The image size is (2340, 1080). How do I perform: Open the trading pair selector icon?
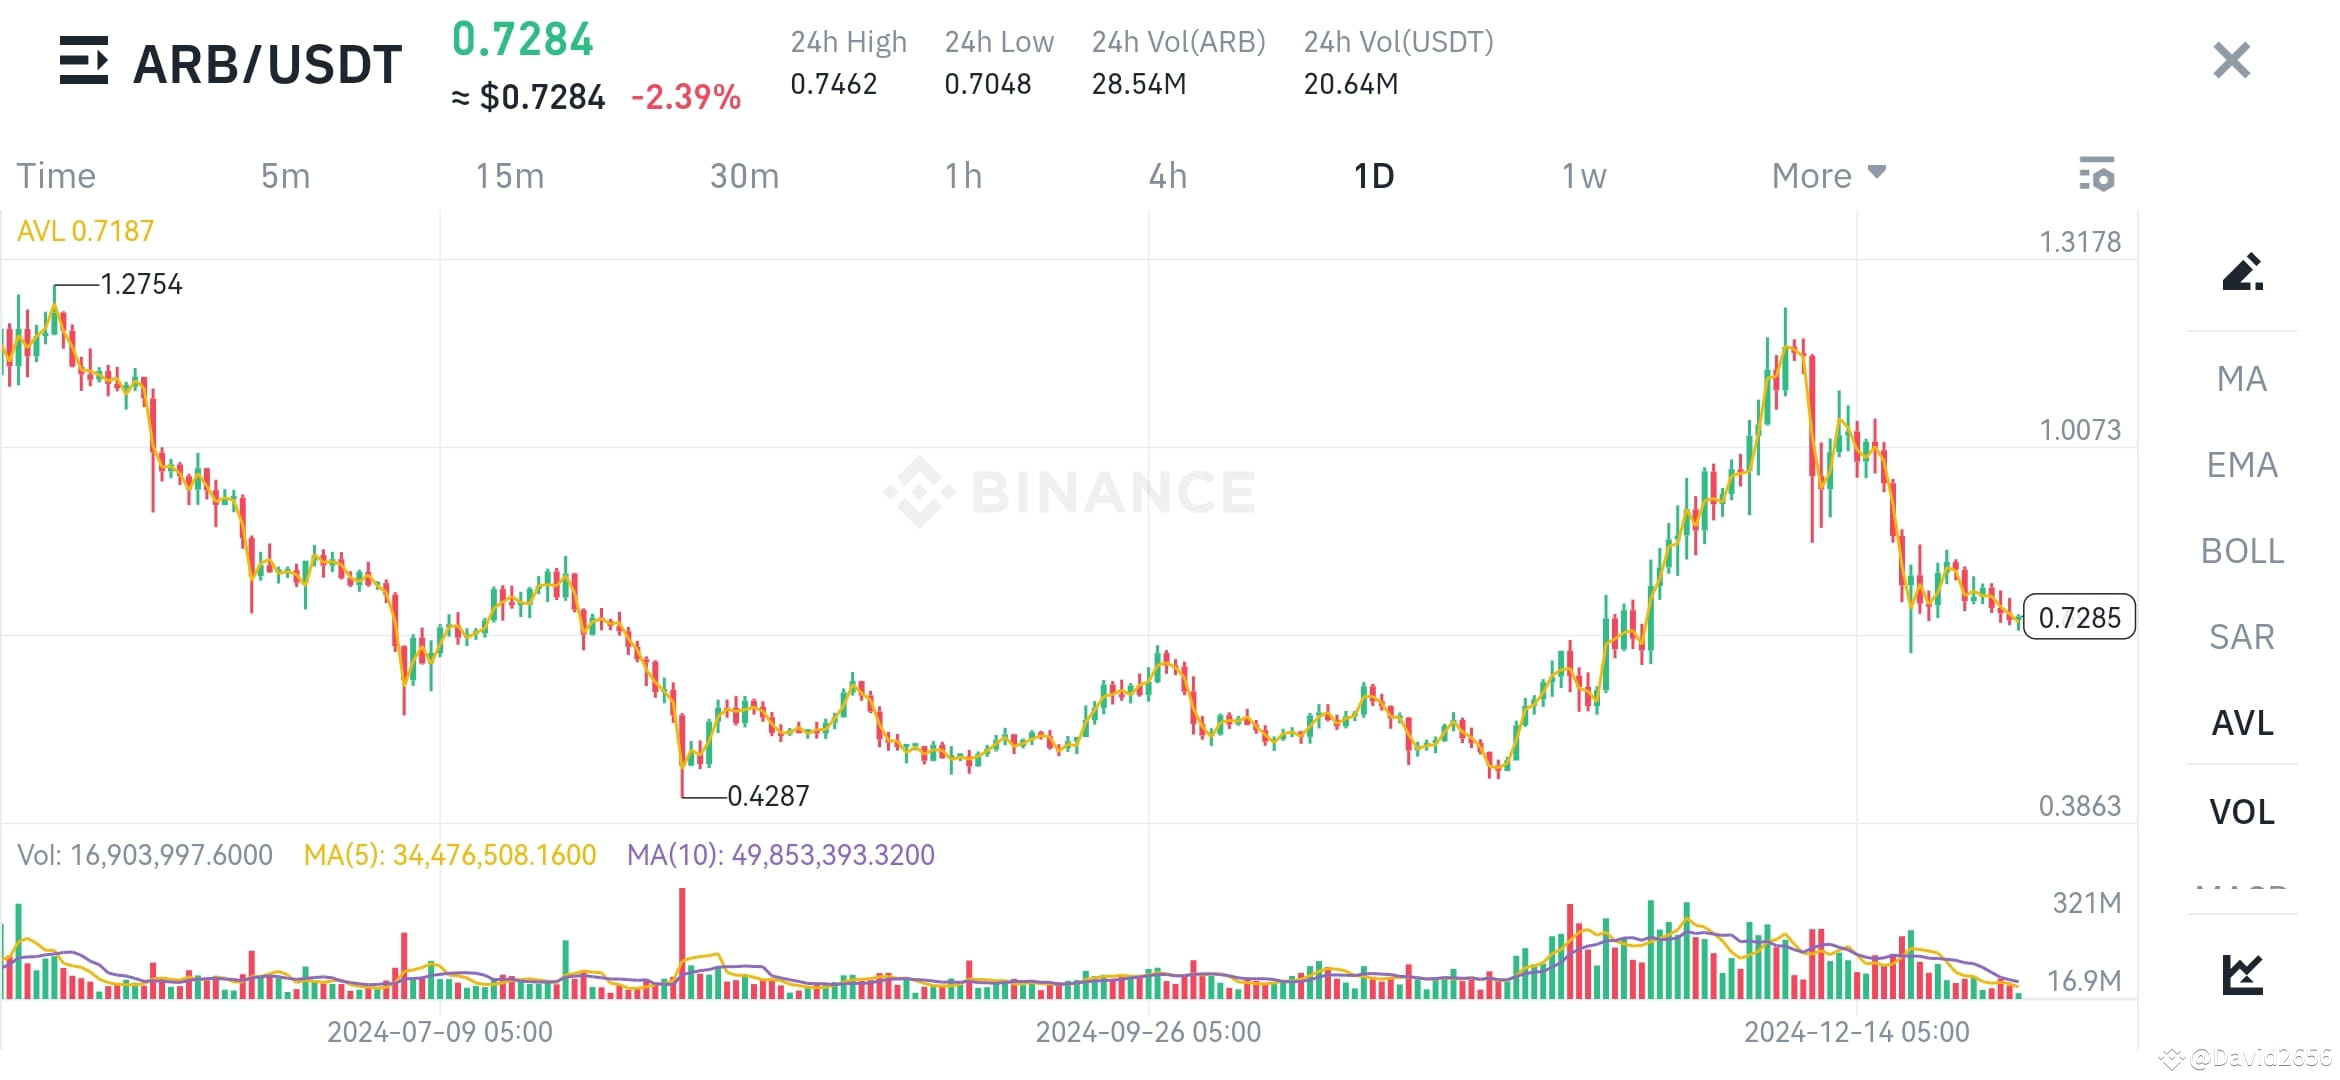click(x=85, y=62)
